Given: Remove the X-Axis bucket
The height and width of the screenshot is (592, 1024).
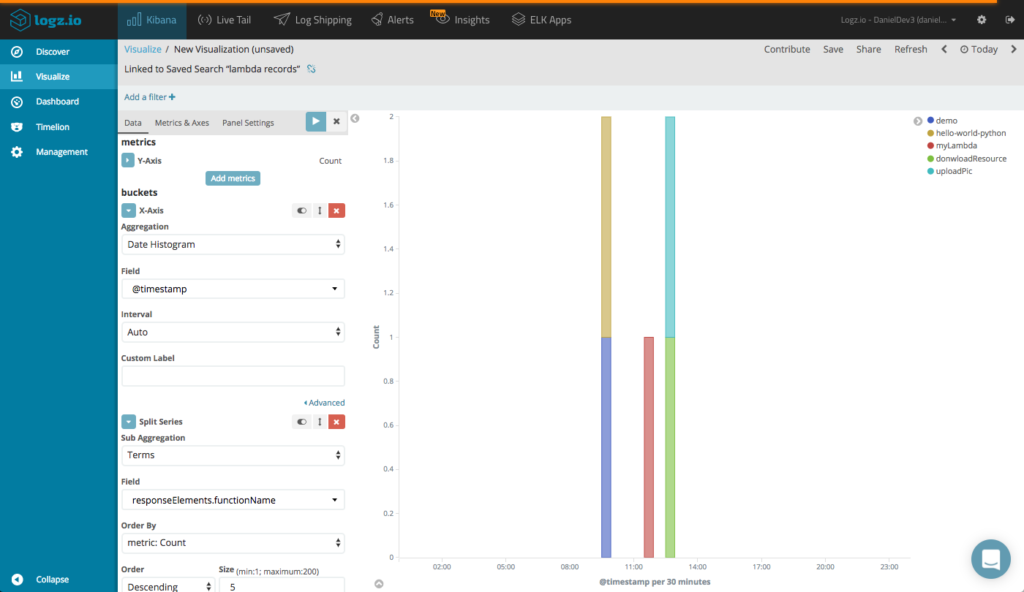Looking at the screenshot, I should (x=337, y=211).
